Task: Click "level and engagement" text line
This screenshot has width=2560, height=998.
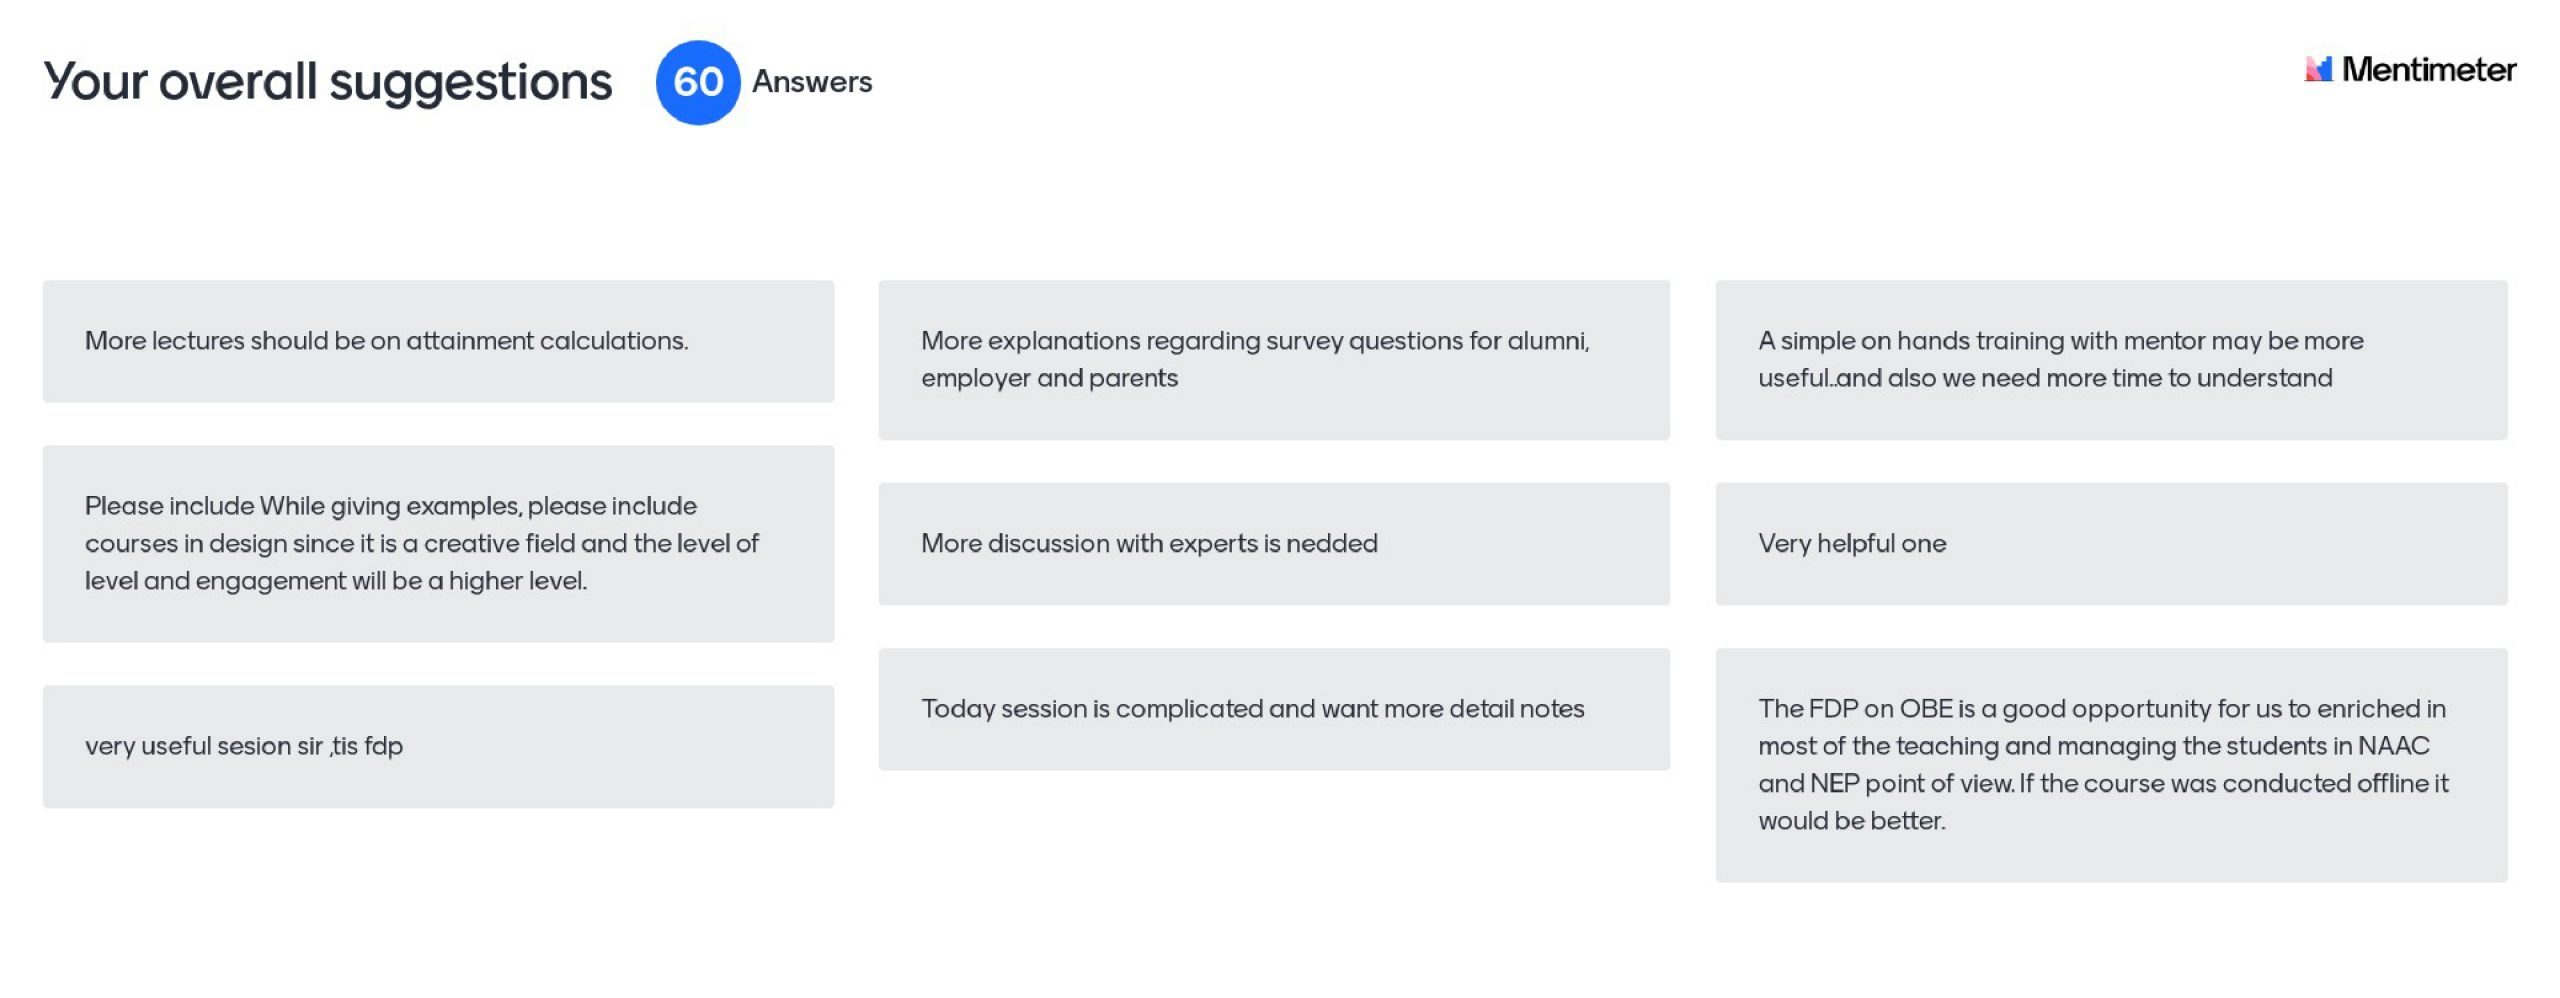Action: coord(335,581)
